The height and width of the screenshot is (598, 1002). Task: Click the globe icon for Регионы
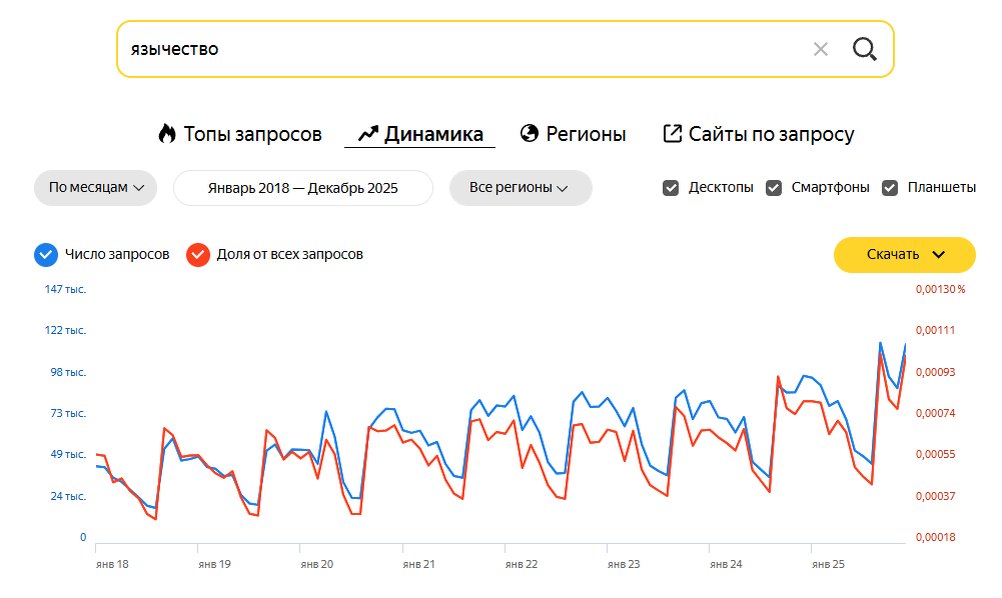[x=530, y=134]
